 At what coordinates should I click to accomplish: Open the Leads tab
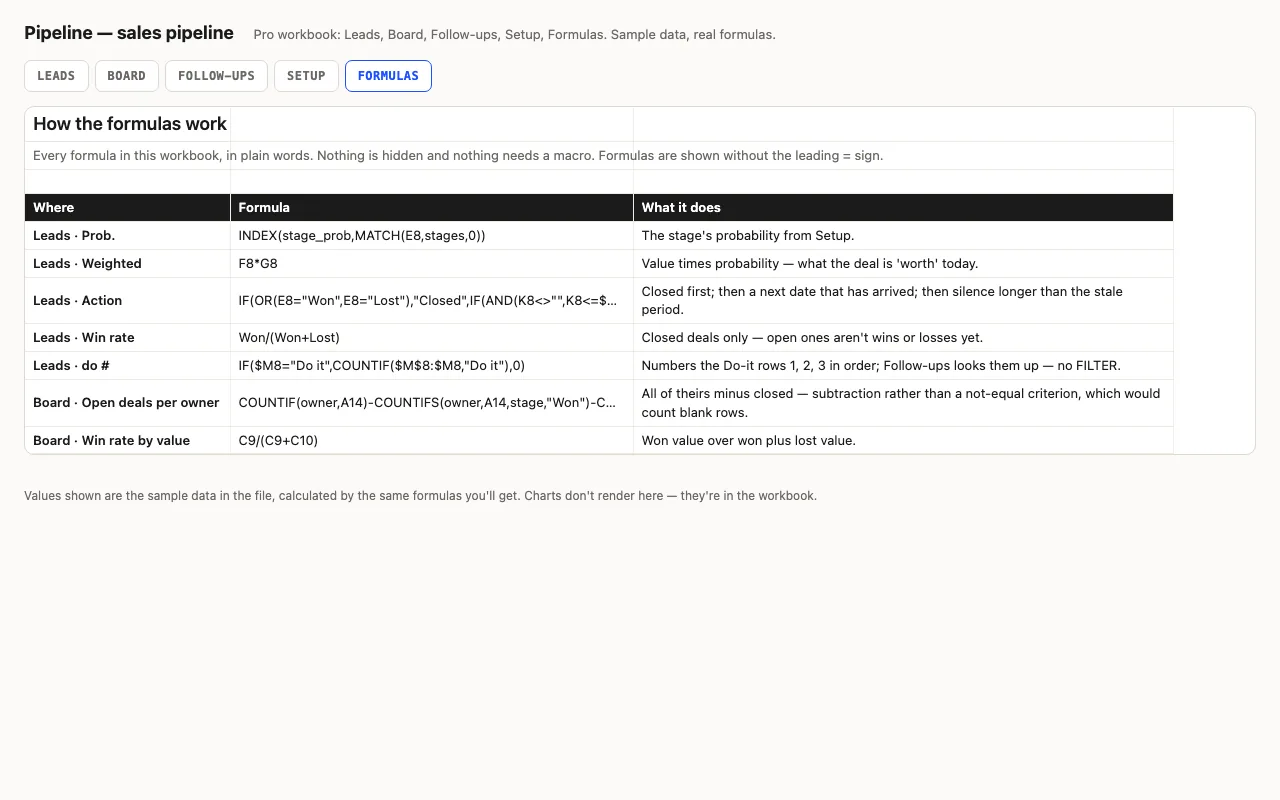pos(56,76)
